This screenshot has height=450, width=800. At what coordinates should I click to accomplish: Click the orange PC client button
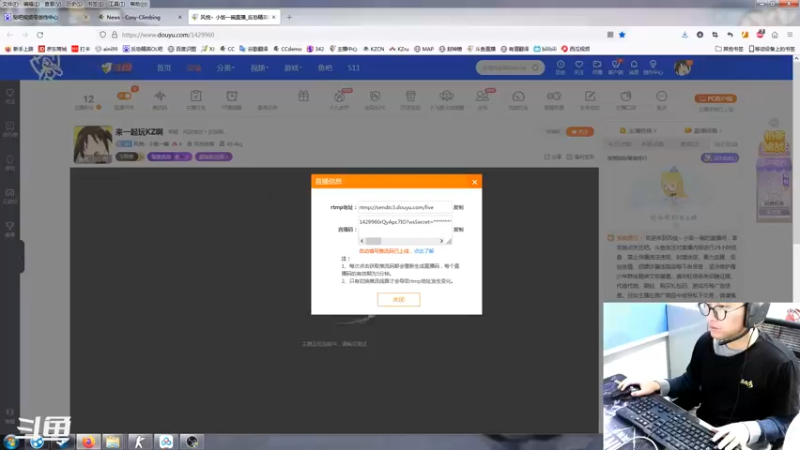pyautogui.click(x=716, y=98)
